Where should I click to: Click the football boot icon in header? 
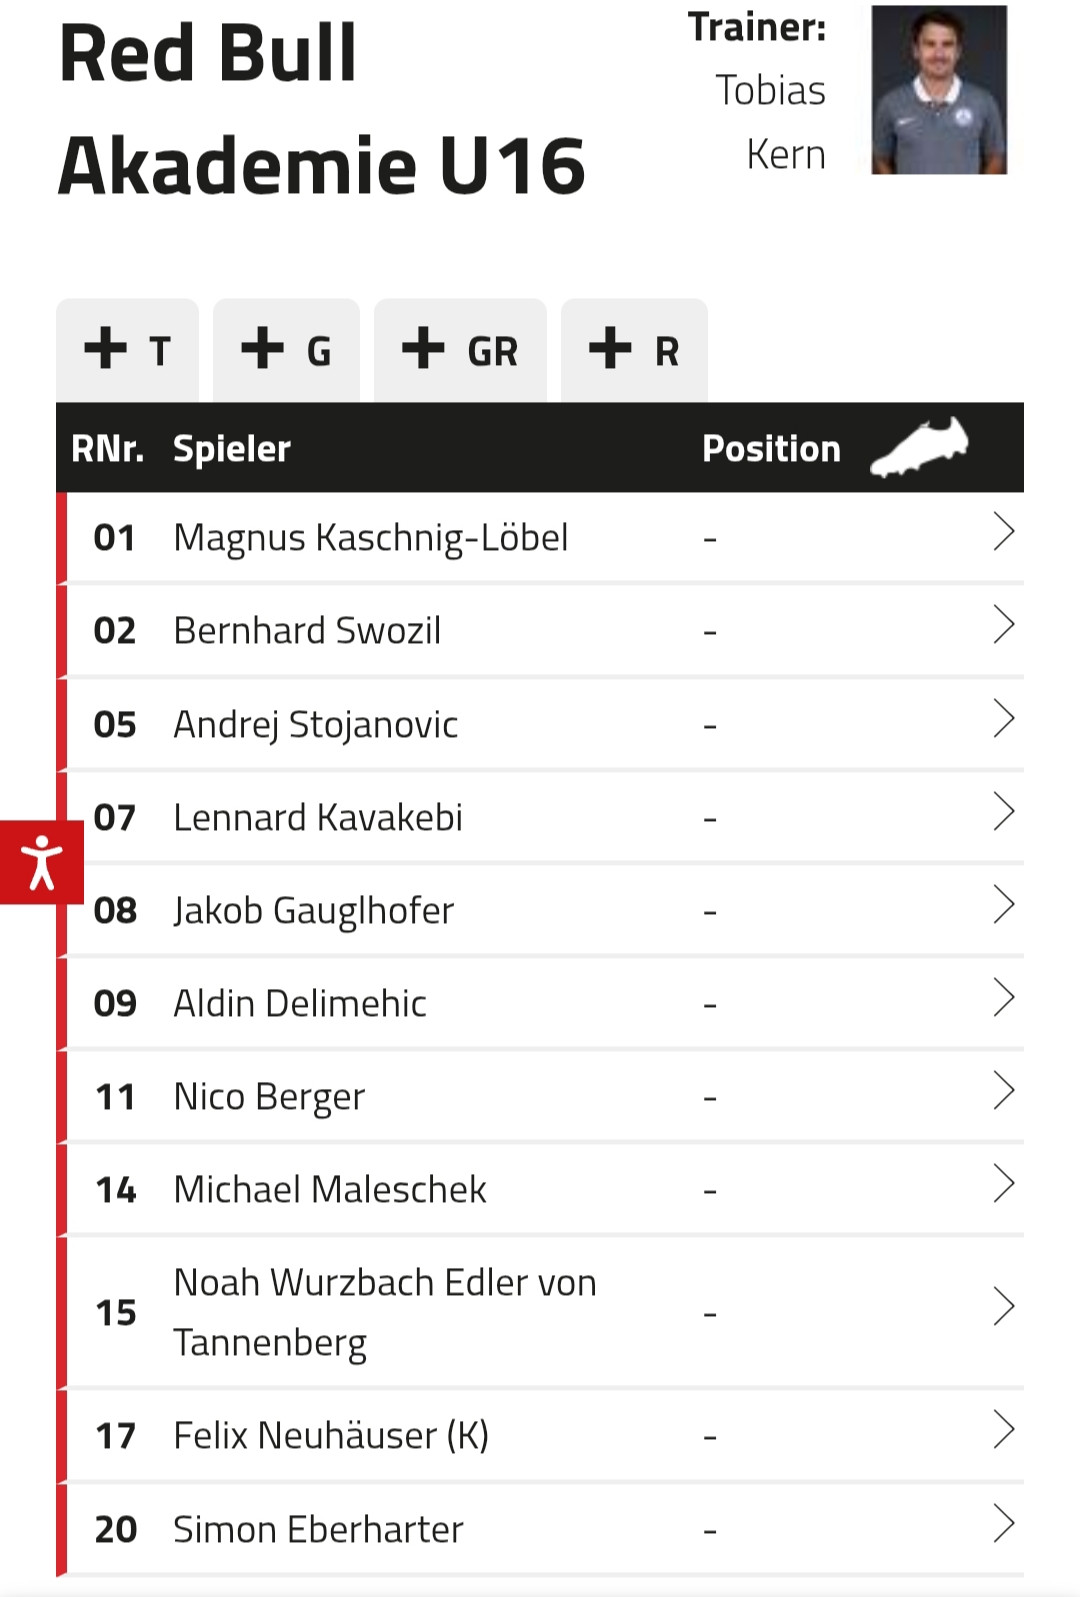click(x=919, y=447)
